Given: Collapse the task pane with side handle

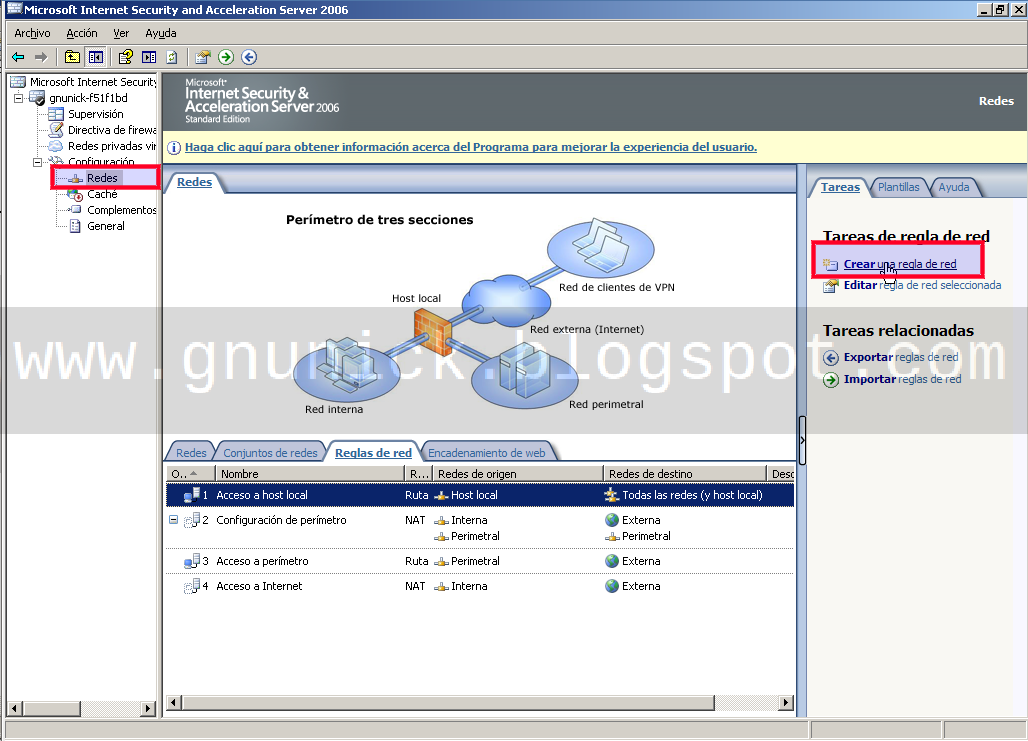Looking at the screenshot, I should [802, 440].
